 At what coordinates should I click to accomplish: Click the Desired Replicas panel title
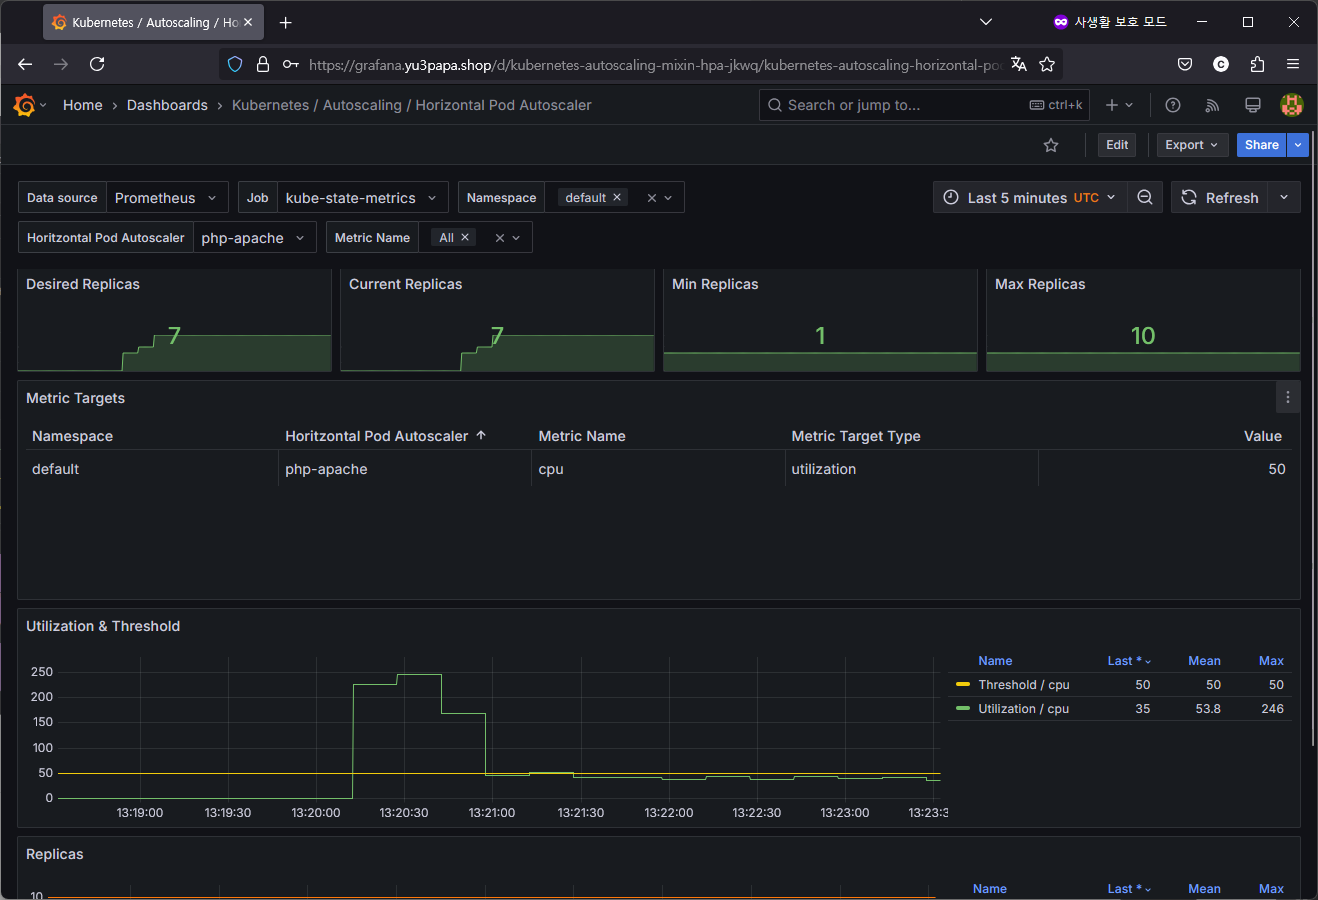pyautogui.click(x=83, y=284)
